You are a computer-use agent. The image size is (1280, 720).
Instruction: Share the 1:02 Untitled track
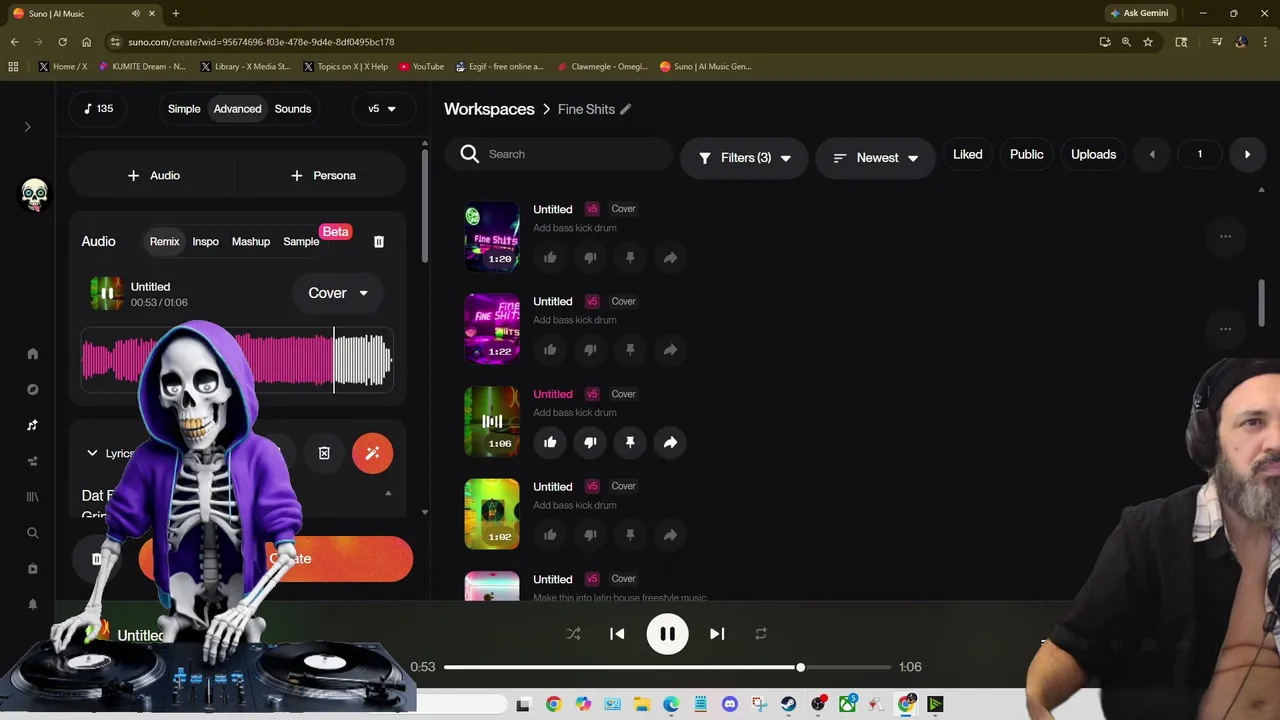click(670, 535)
